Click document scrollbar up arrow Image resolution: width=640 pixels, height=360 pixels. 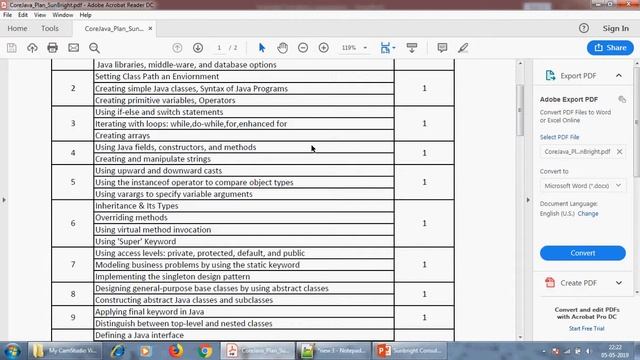point(520,63)
